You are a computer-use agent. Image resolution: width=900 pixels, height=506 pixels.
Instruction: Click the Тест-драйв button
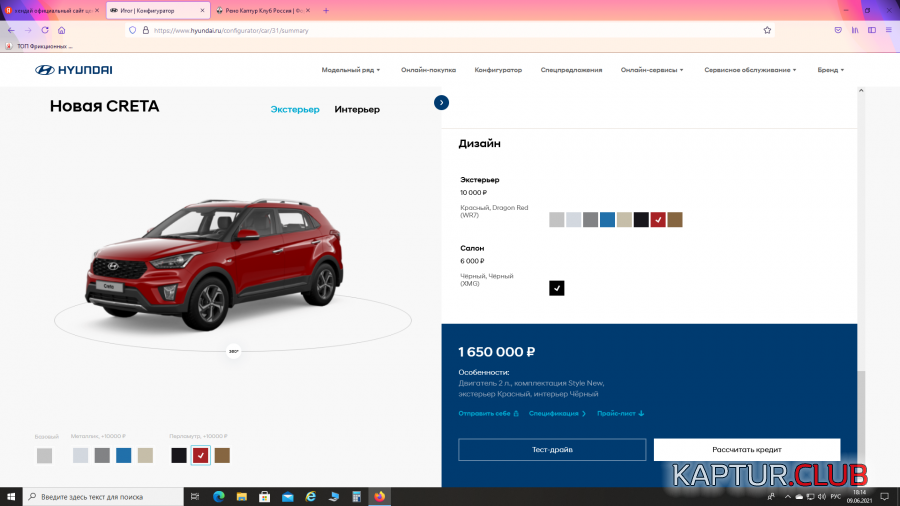click(552, 450)
